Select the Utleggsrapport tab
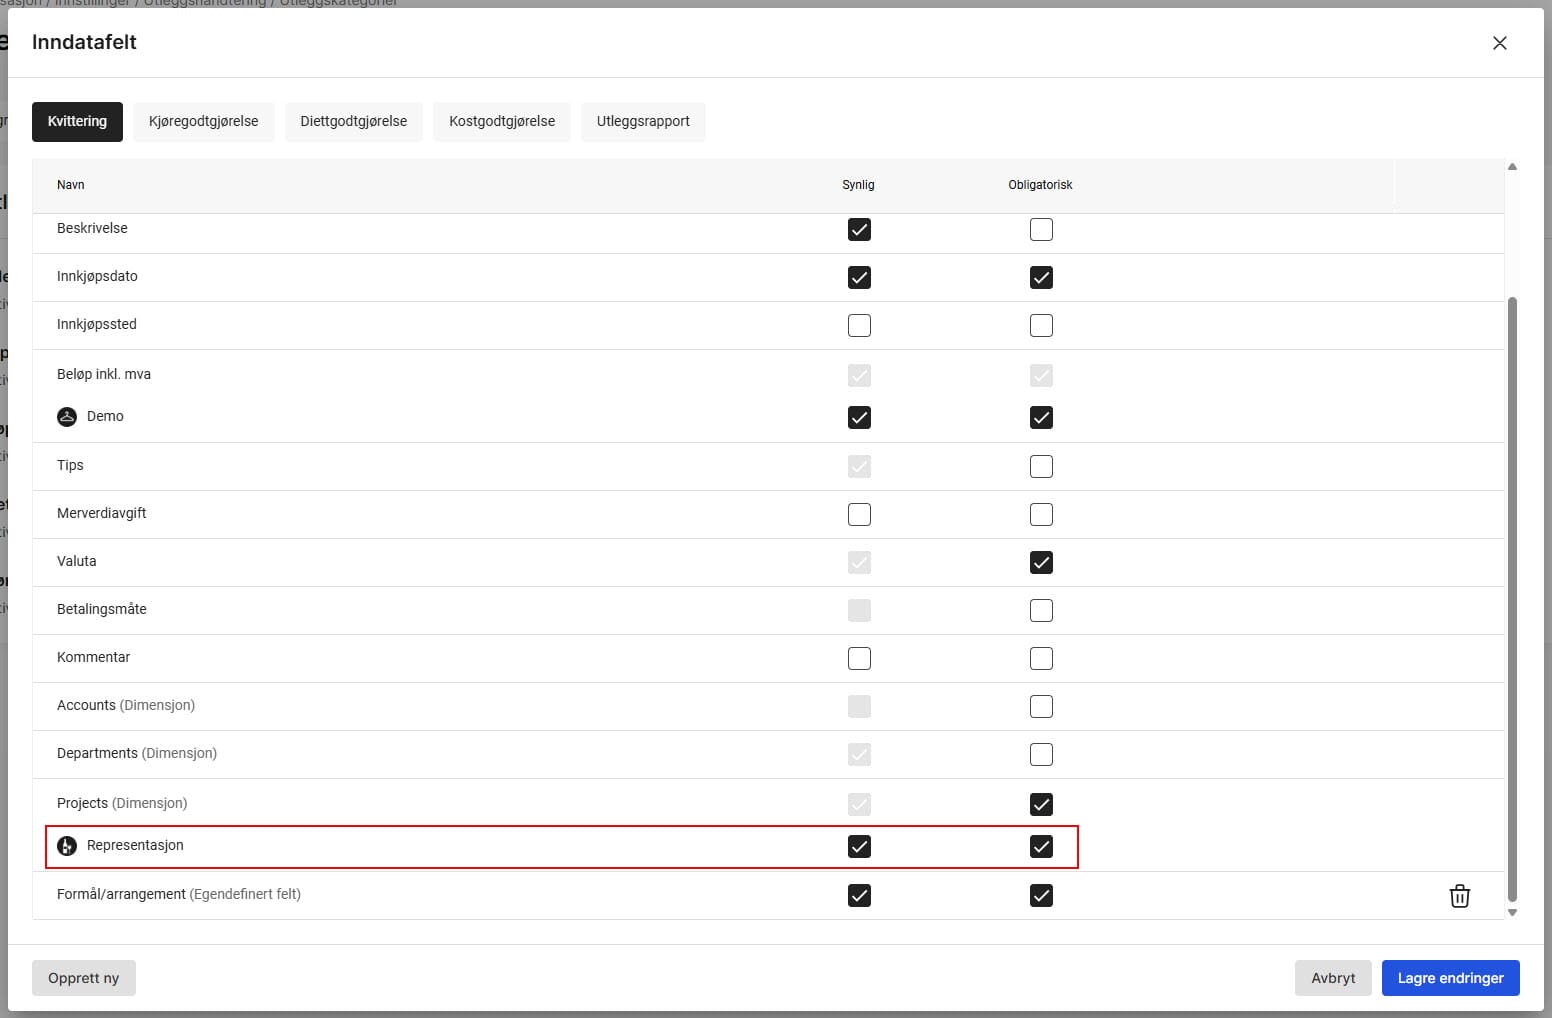 coord(643,122)
